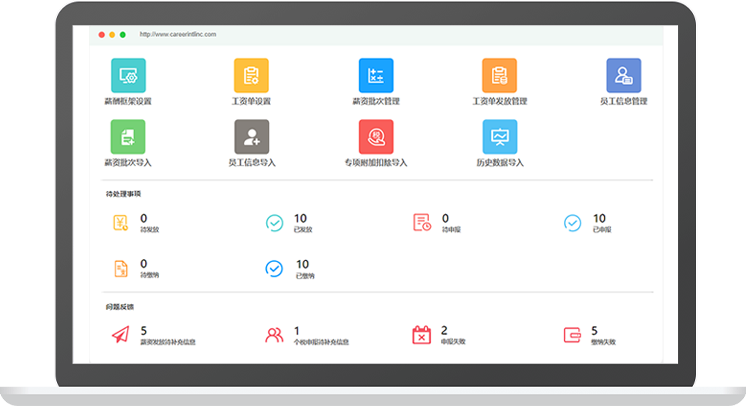Click the green 薪资批次导入 import icon
Screen dimensions: 746x406
pos(128,137)
